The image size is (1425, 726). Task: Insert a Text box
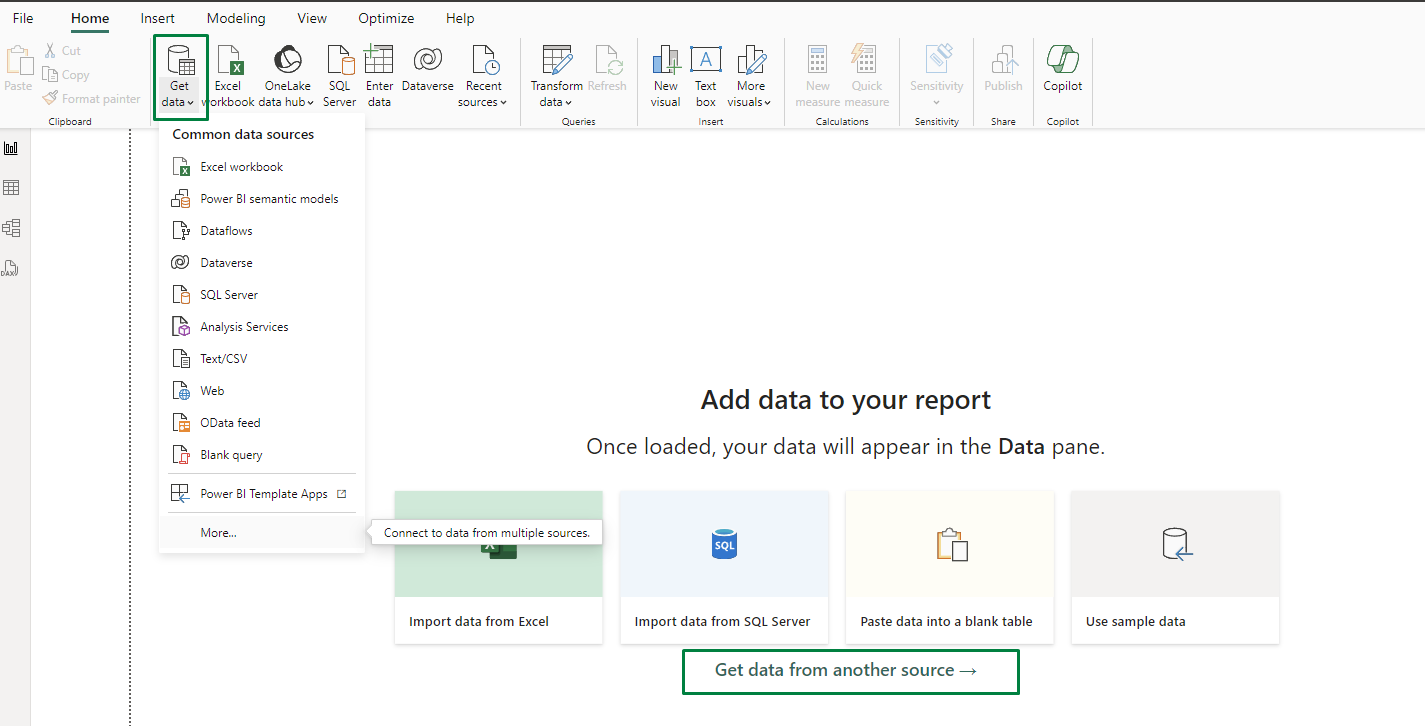706,77
